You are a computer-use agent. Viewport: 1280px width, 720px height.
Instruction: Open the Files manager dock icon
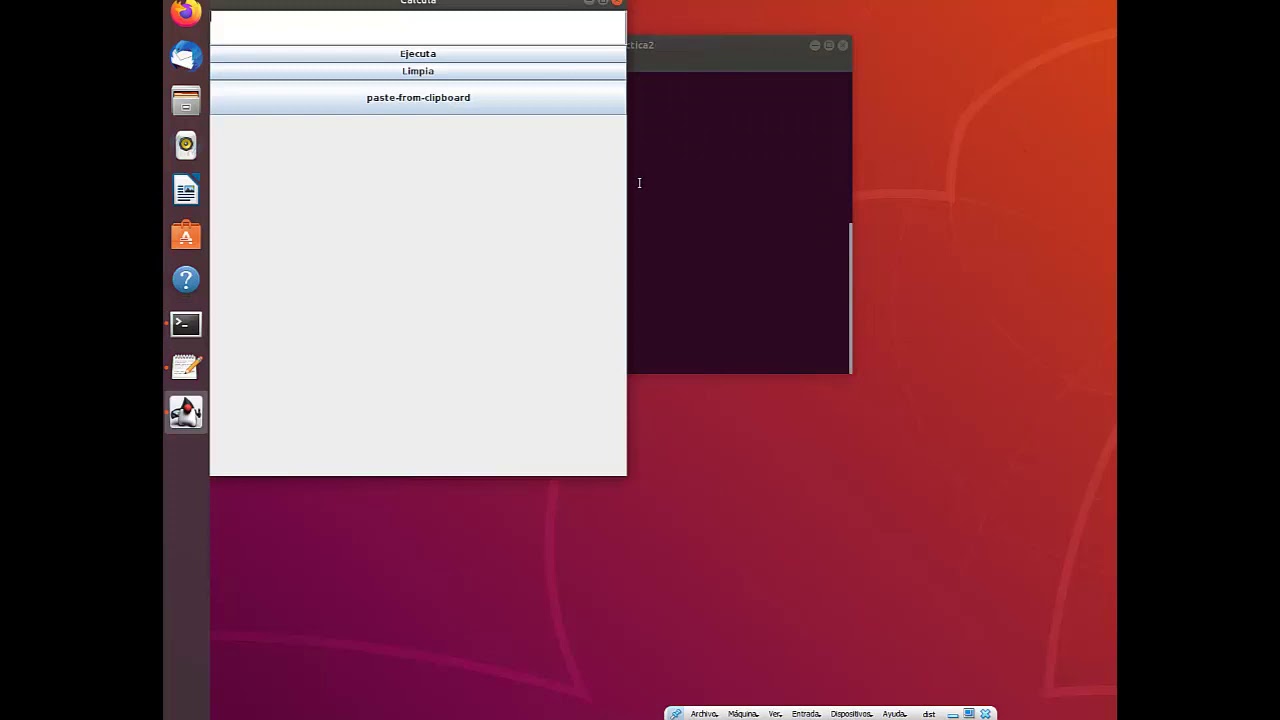(186, 101)
